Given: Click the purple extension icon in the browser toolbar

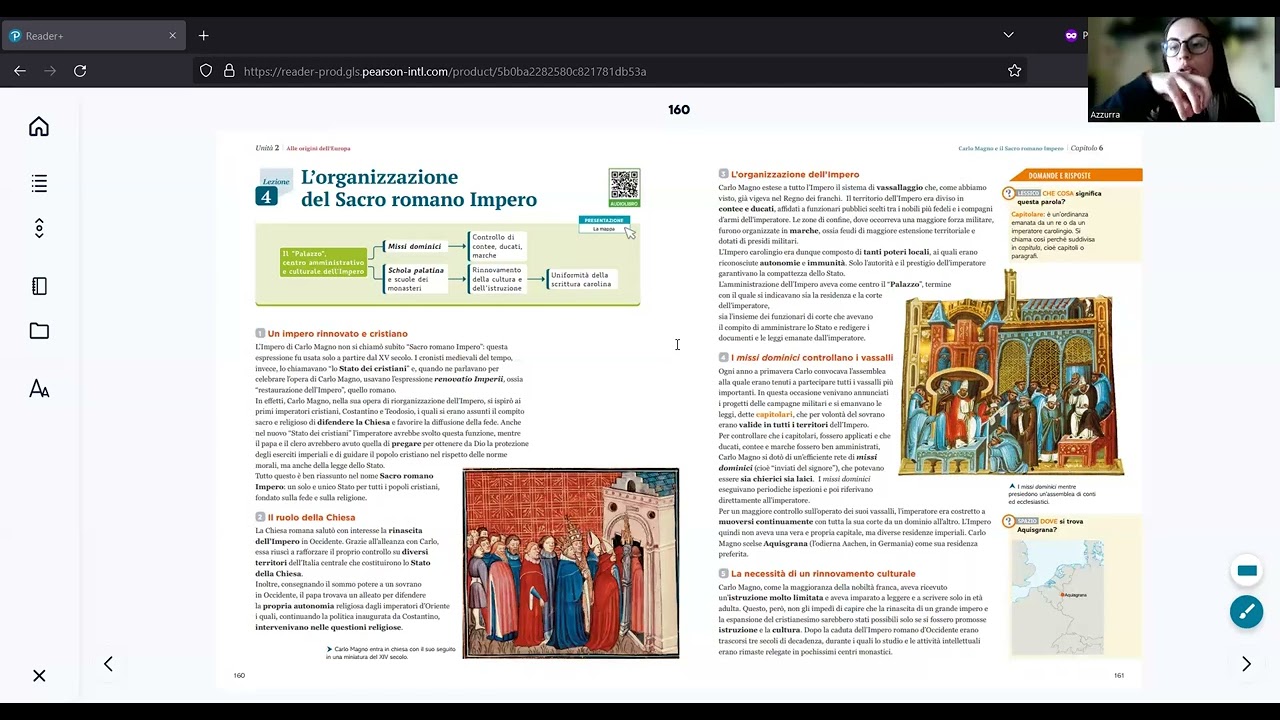Looking at the screenshot, I should (1071, 35).
